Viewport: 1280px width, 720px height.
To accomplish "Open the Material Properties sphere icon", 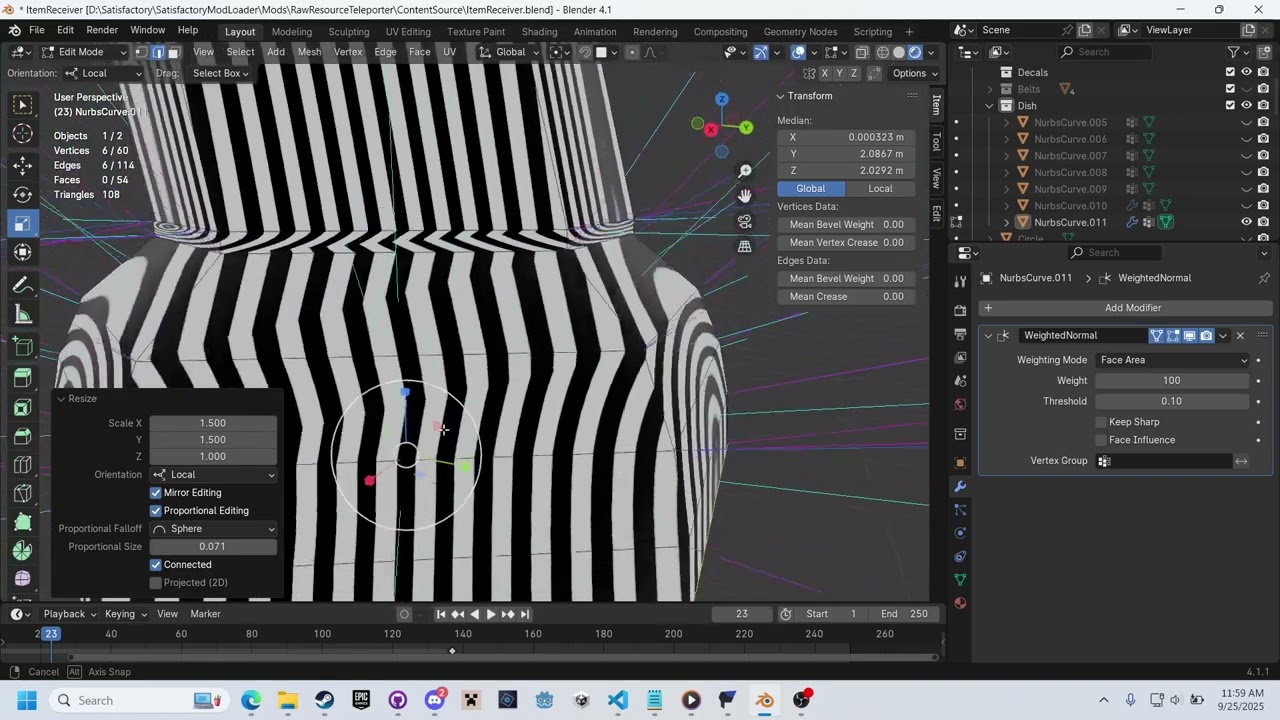I will point(960,603).
